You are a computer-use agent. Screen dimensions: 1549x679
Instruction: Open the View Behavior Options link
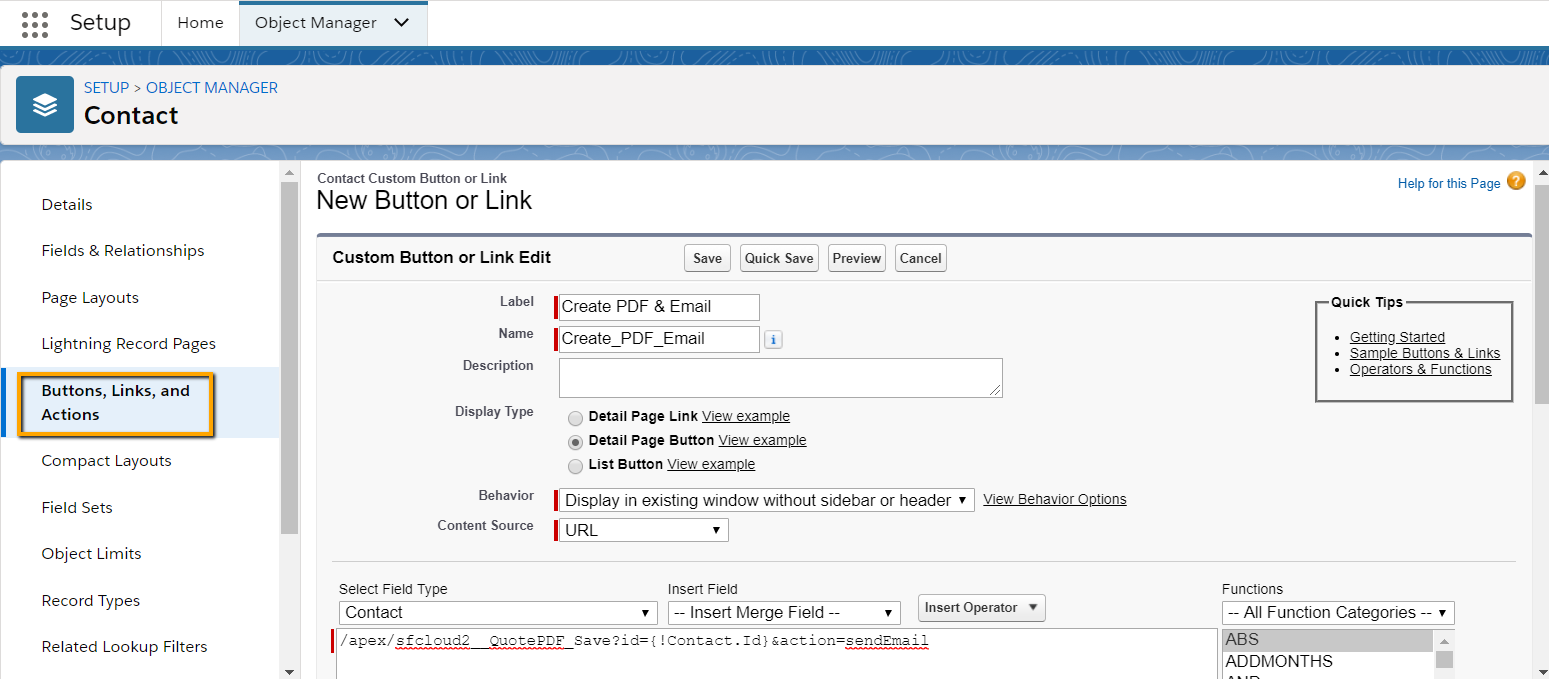tap(1055, 499)
